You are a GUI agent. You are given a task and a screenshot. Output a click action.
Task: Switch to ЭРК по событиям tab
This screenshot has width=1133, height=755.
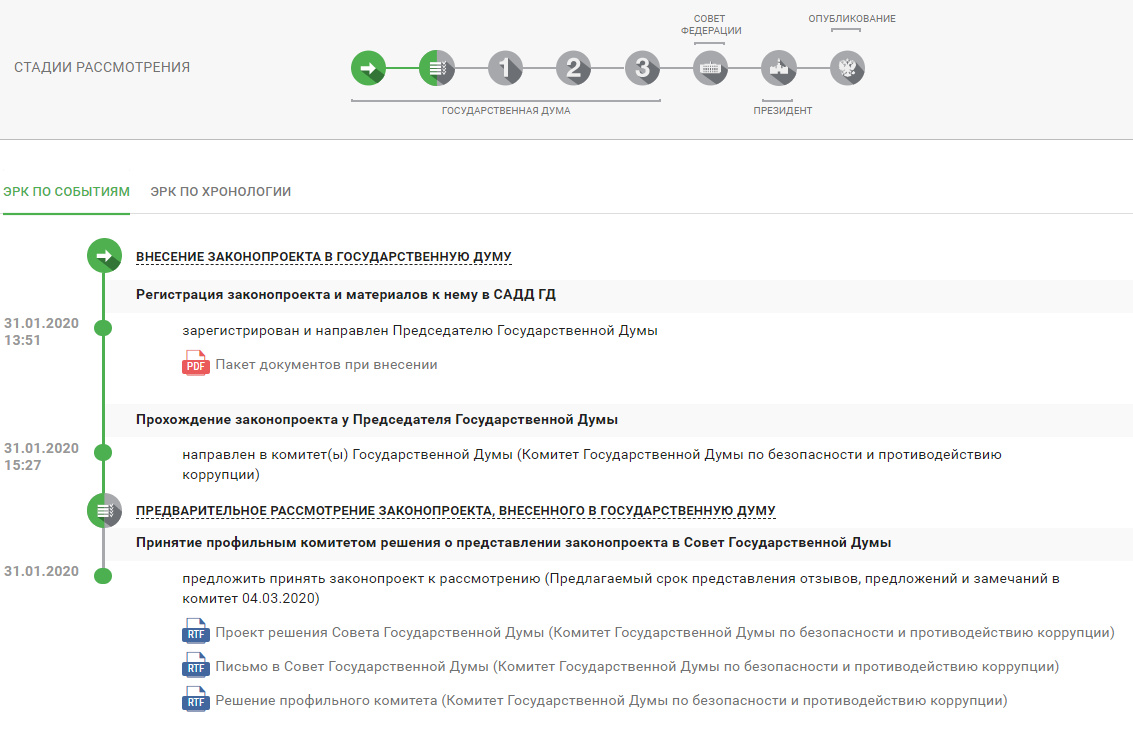66,191
